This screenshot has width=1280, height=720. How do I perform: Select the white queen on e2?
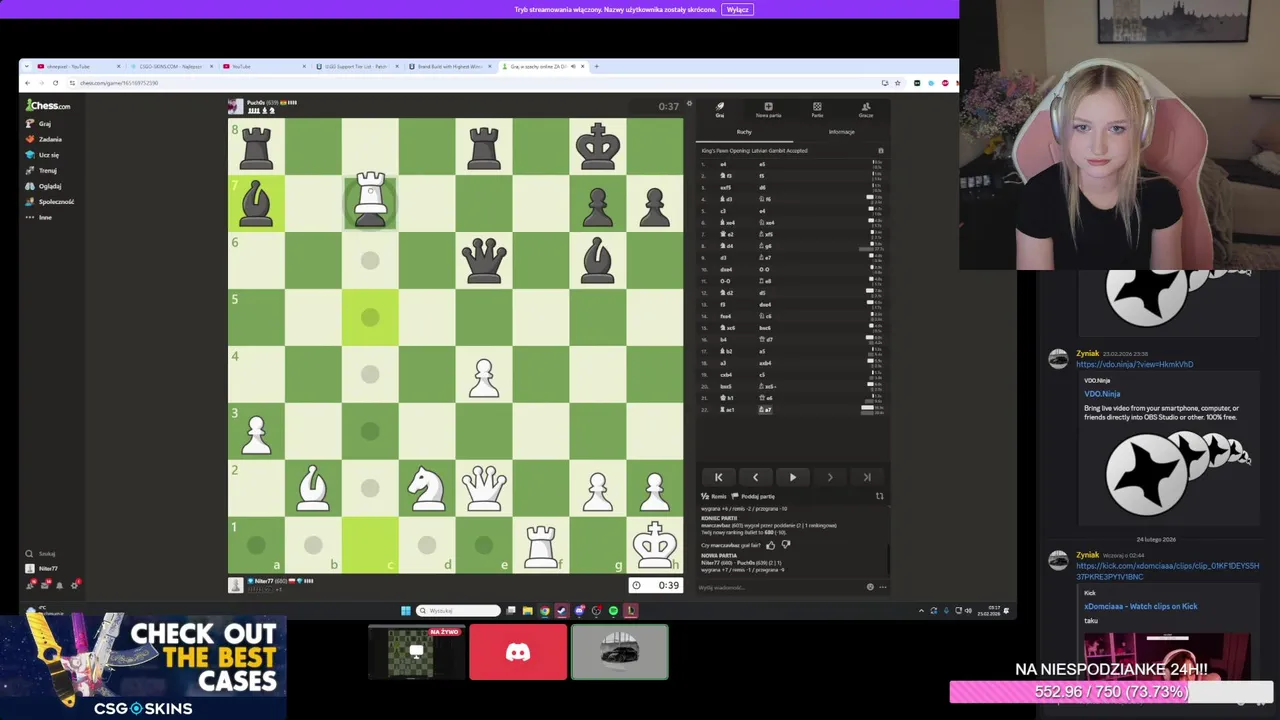point(484,488)
